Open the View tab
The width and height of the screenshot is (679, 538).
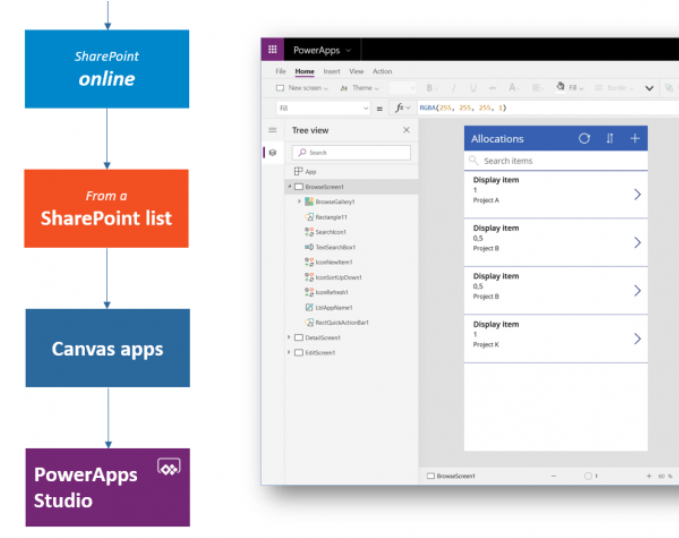356,71
